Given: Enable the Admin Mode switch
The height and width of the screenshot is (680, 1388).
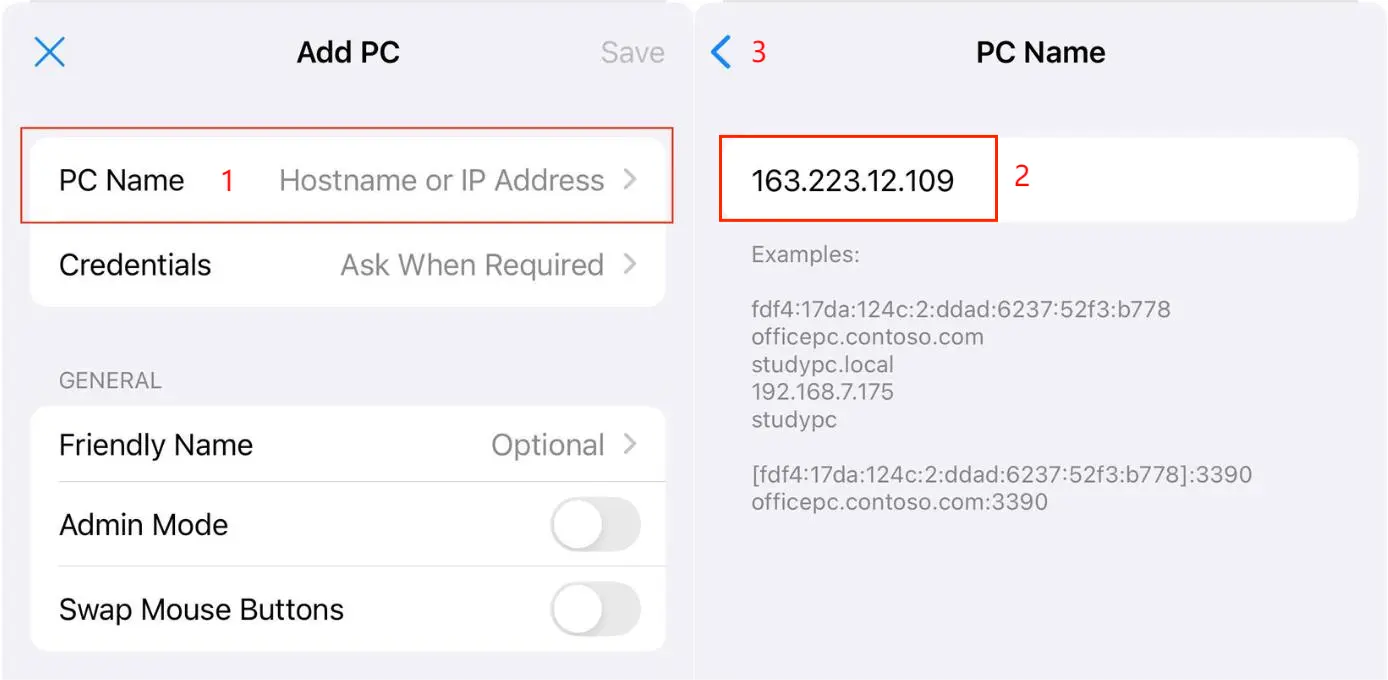Looking at the screenshot, I should (x=595, y=525).
